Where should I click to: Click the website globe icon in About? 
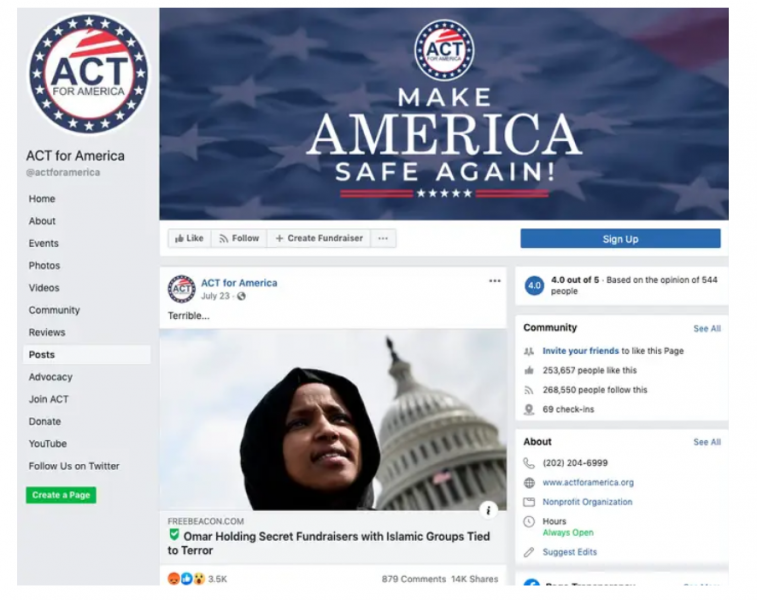[529, 483]
